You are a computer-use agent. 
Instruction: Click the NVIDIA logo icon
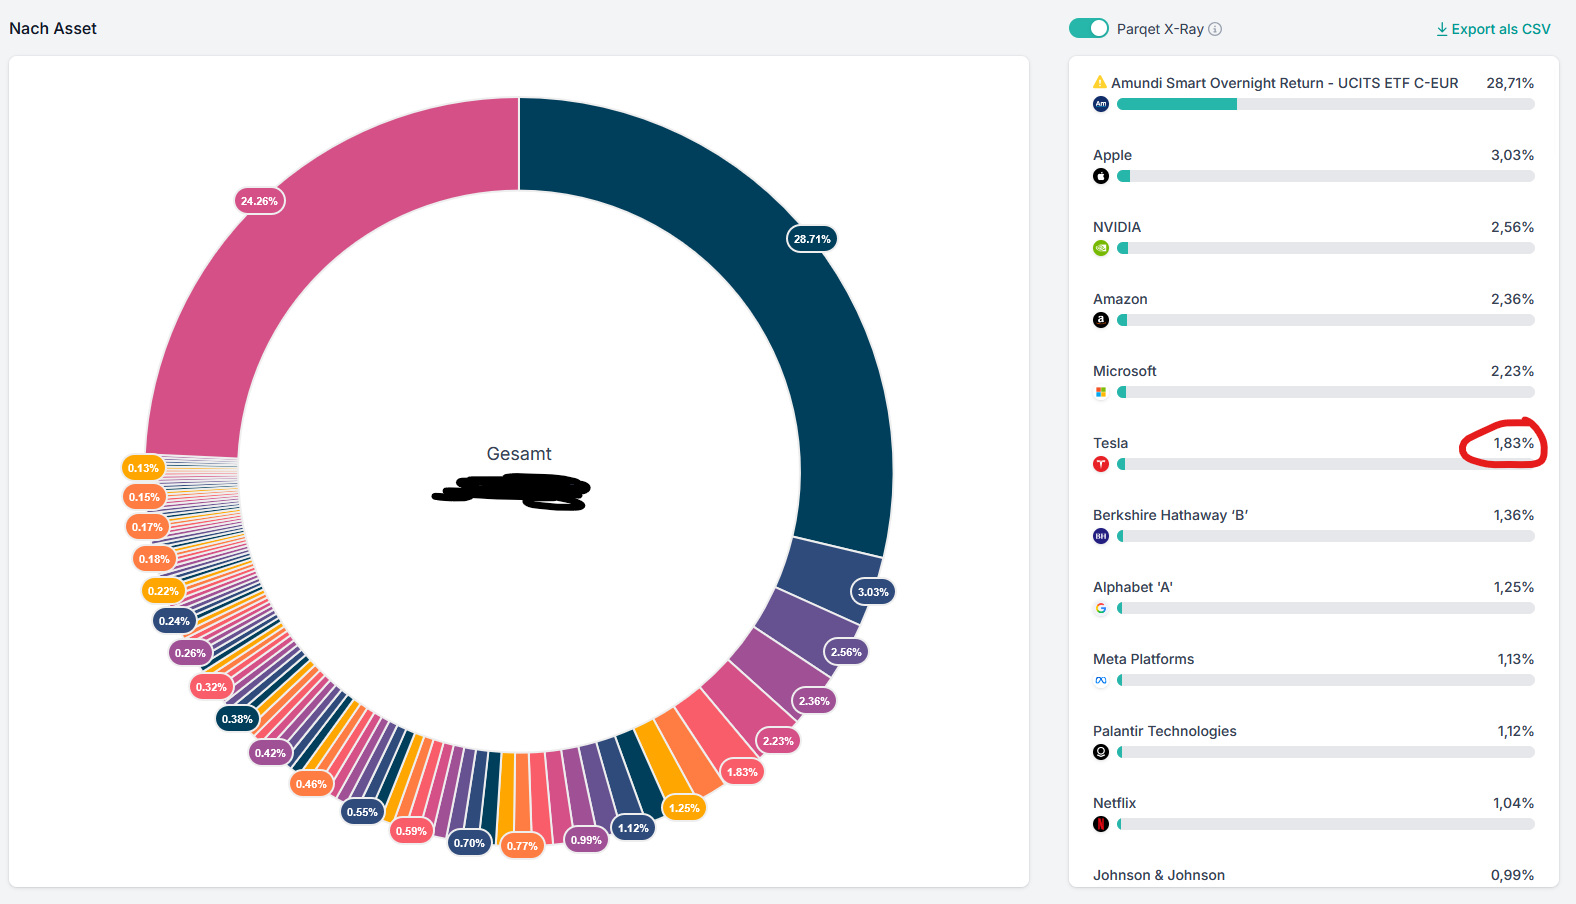click(x=1101, y=248)
